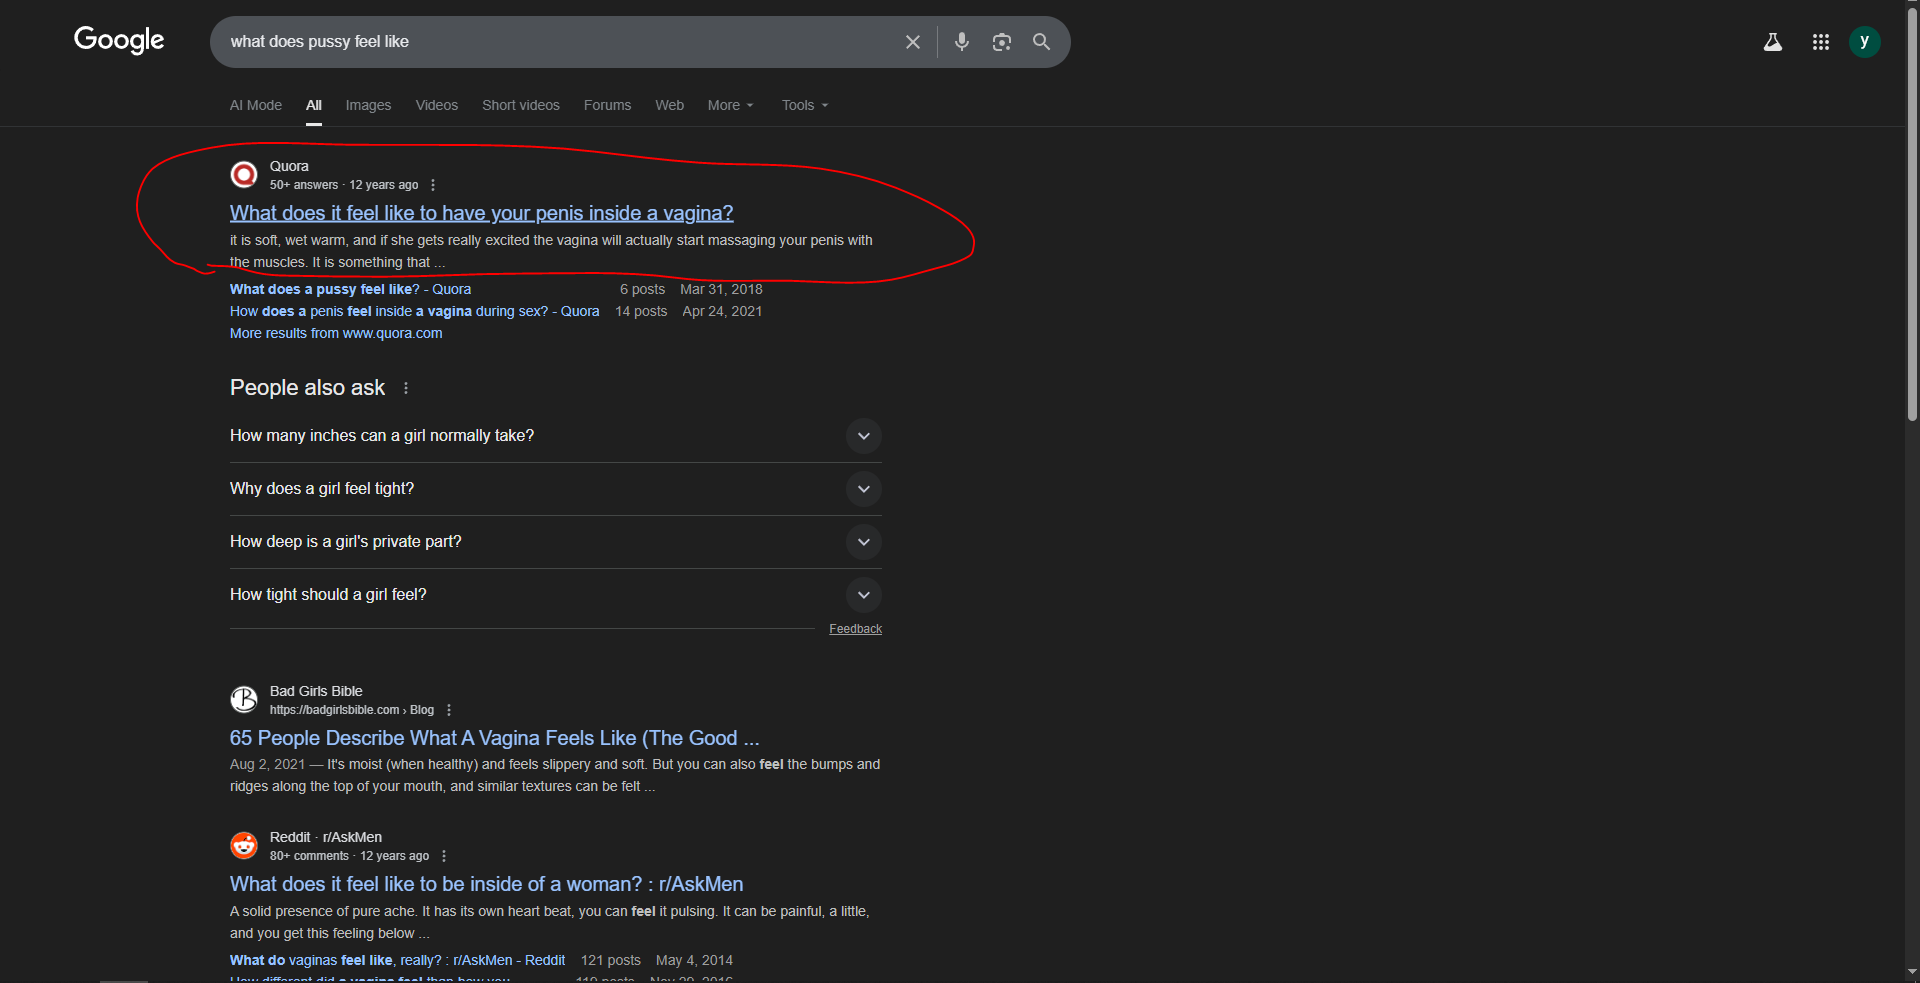This screenshot has width=1920, height=983.
Task: Open search by image camera icon
Action: (x=1001, y=42)
